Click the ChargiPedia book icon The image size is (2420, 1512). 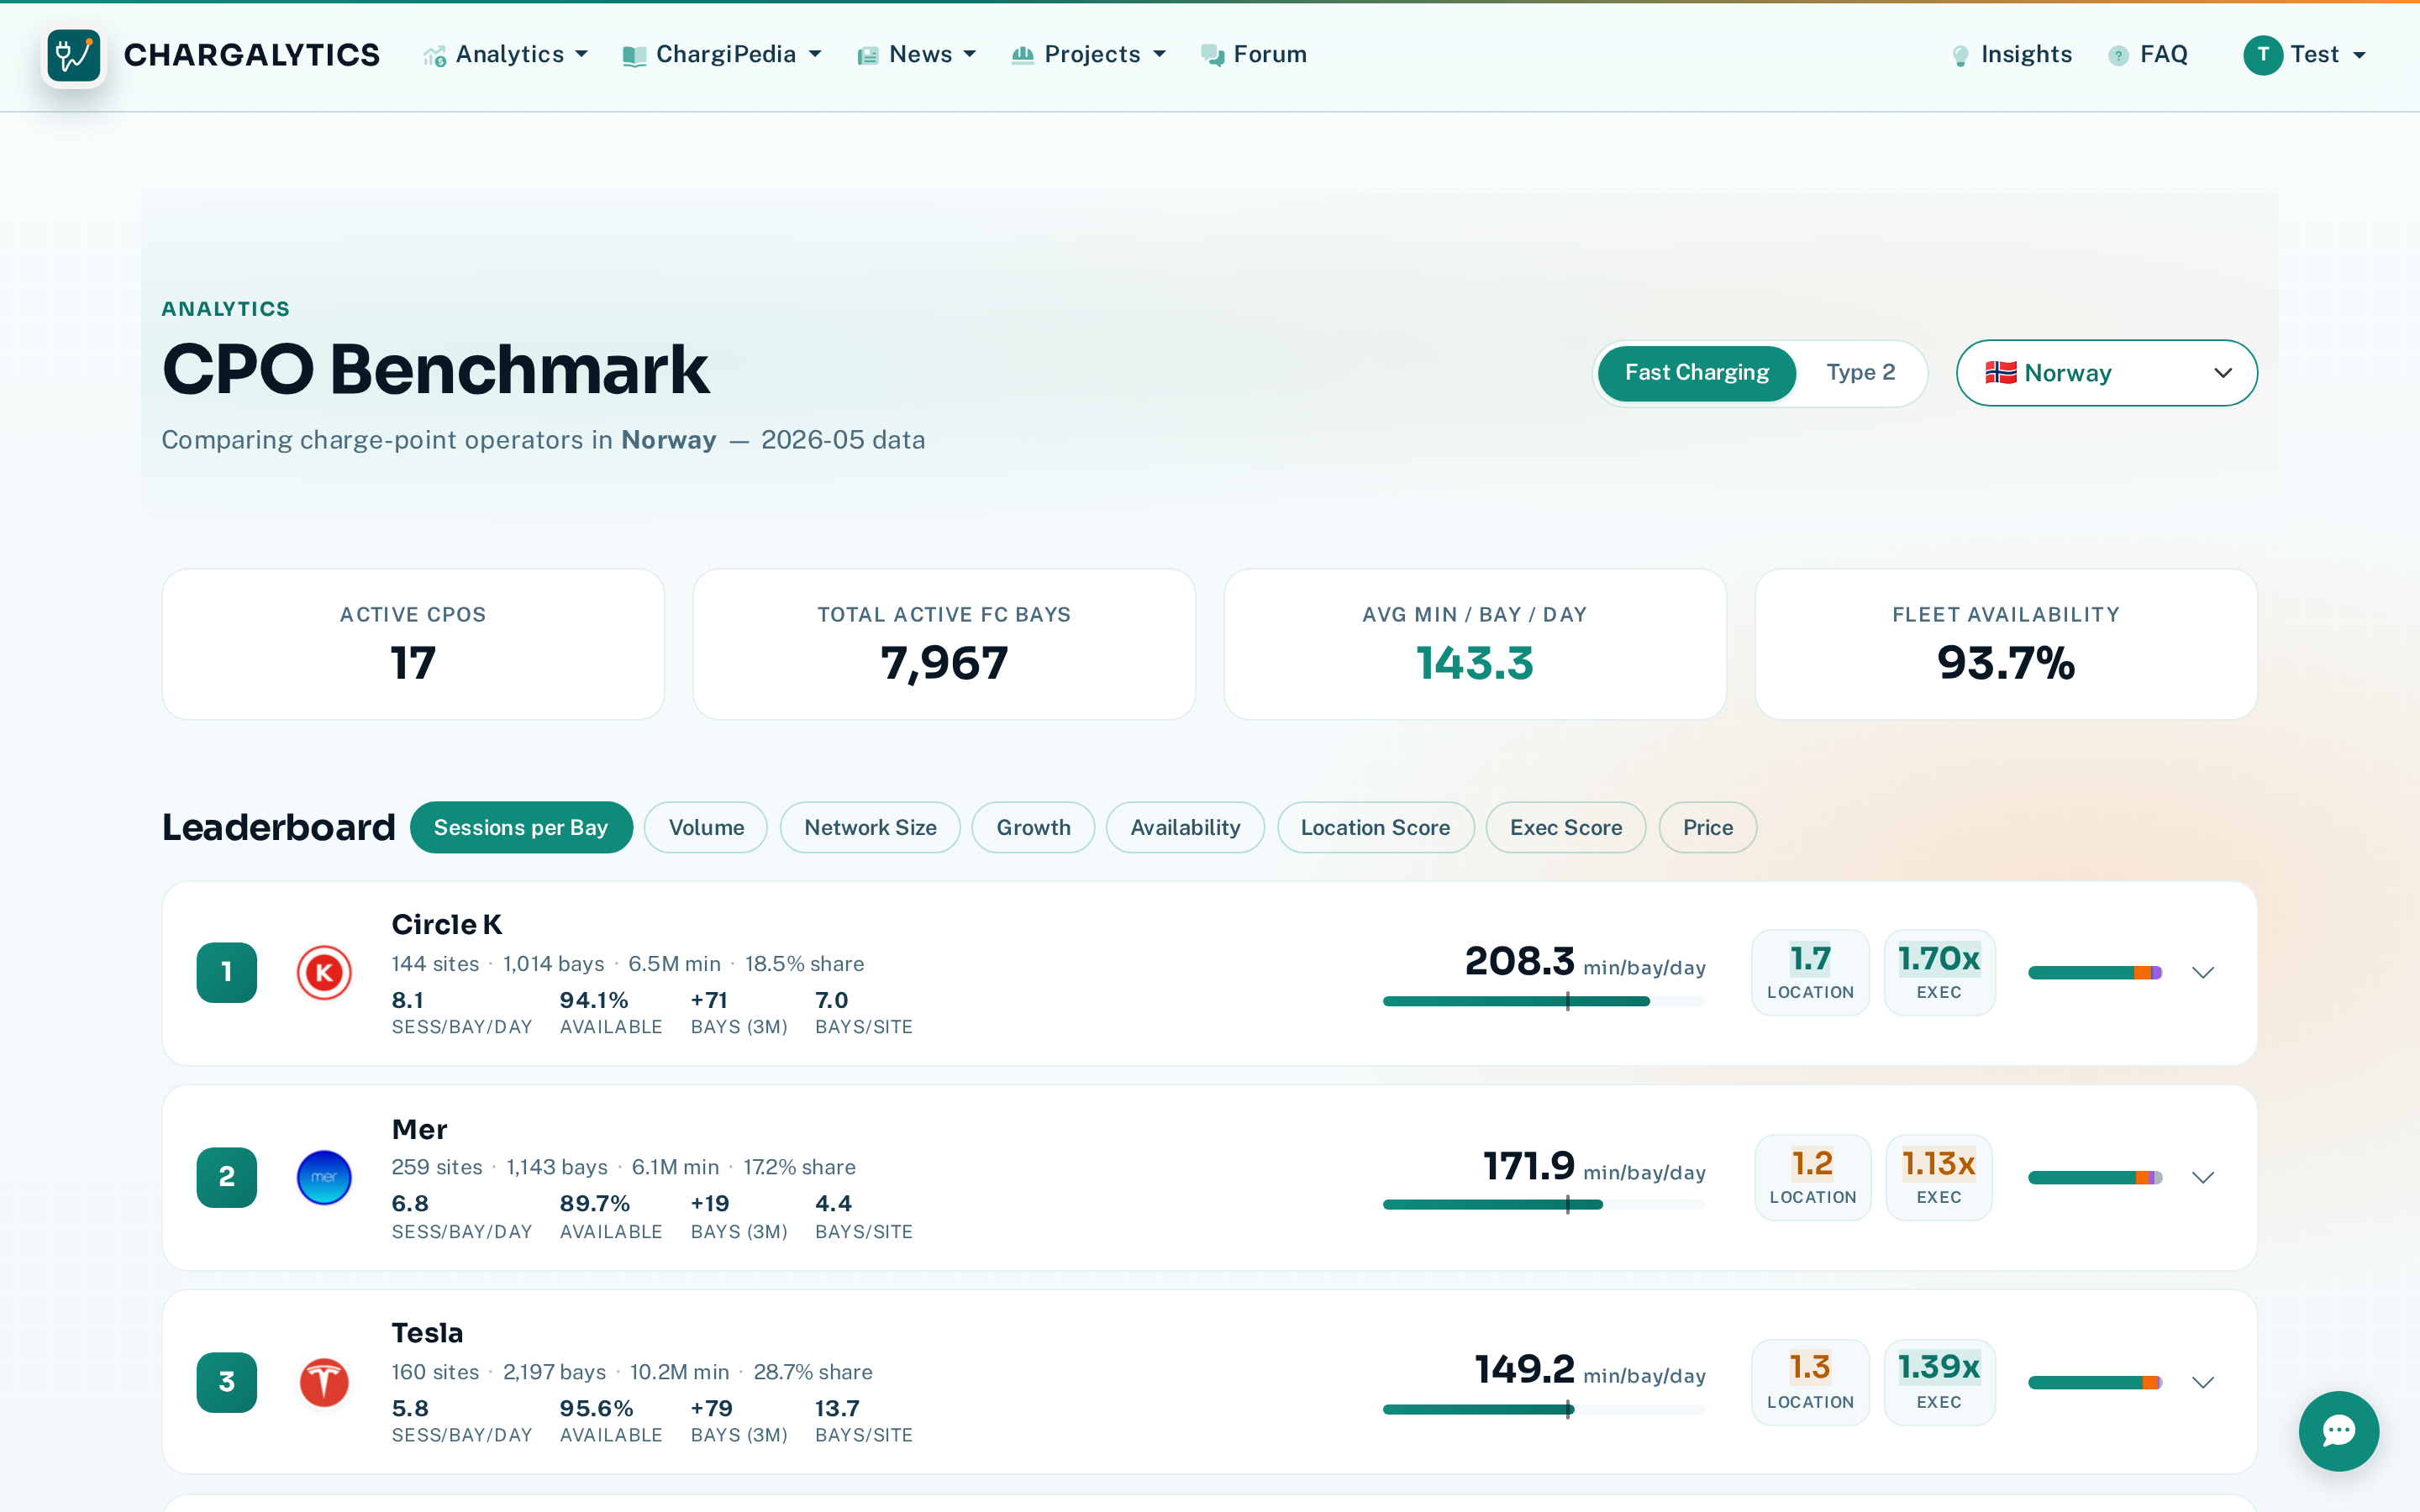pyautogui.click(x=634, y=56)
